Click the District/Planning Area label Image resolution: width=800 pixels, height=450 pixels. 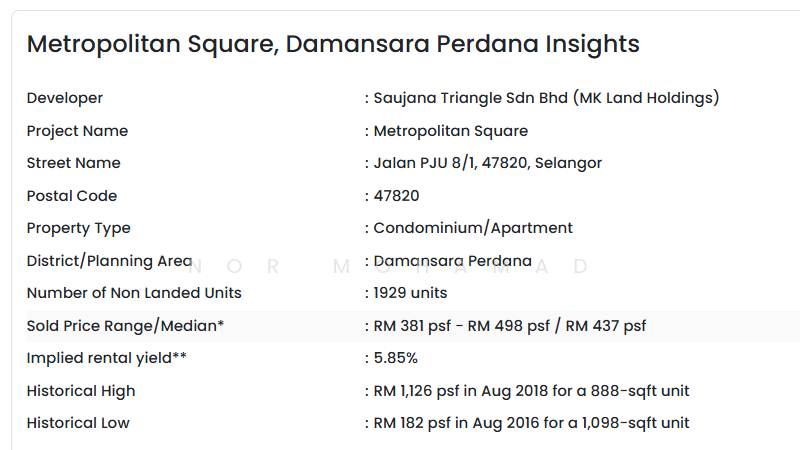(109, 261)
